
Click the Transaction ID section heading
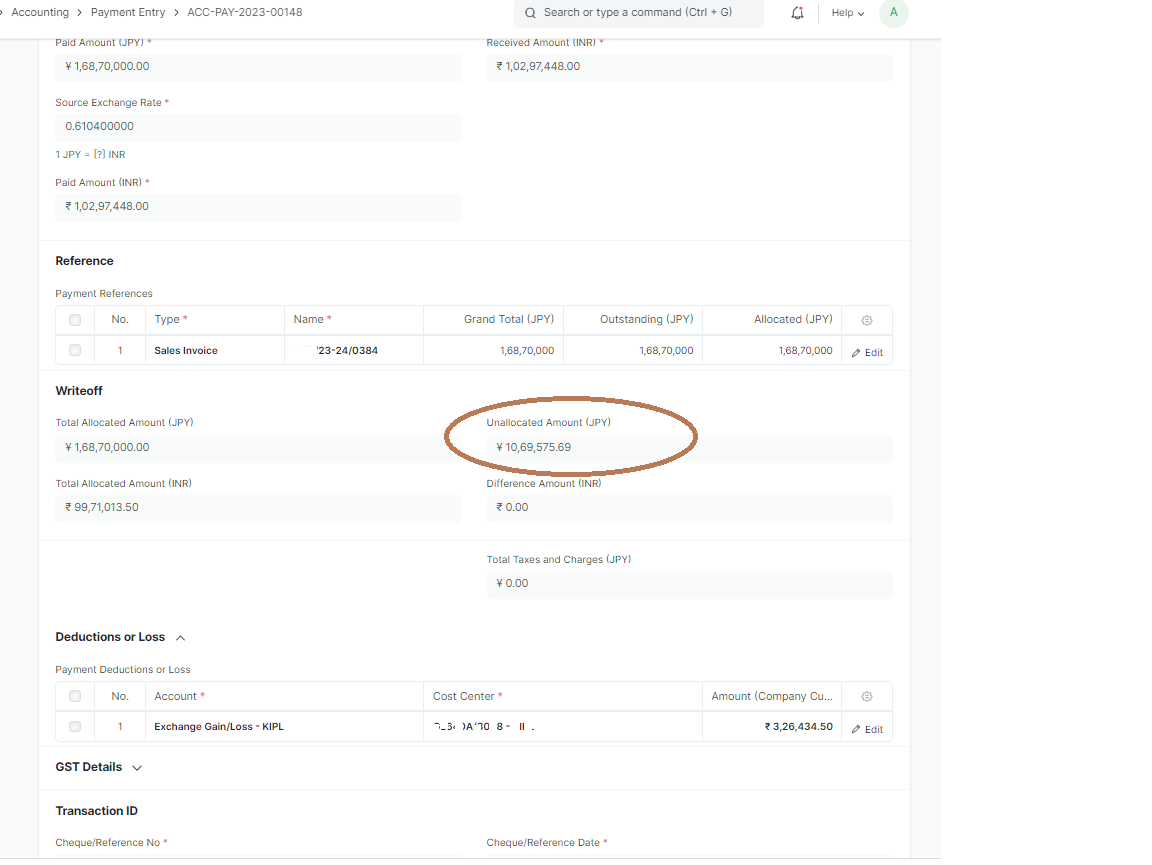tap(96, 811)
